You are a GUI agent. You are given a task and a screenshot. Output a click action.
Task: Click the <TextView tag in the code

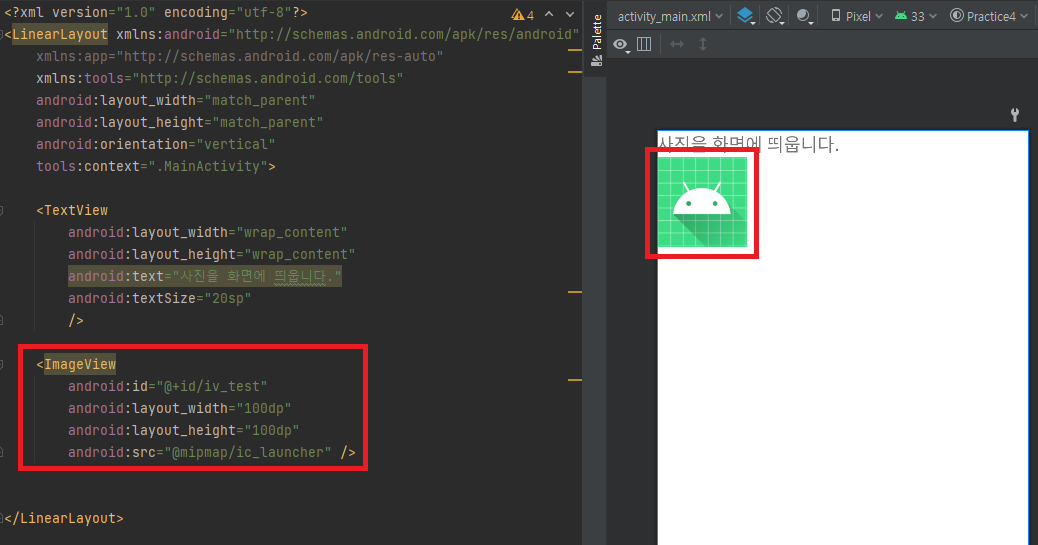pyautogui.click(x=72, y=211)
